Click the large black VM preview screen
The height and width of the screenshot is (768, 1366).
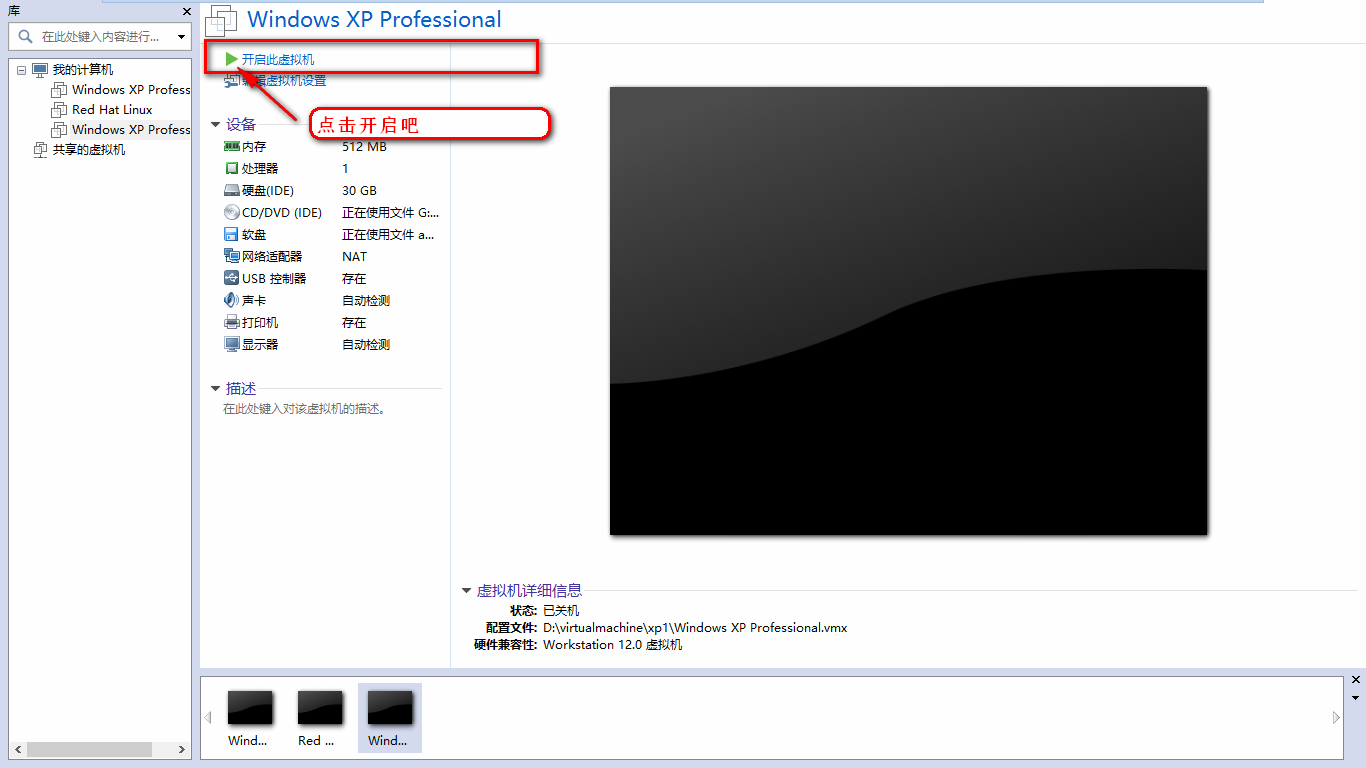(x=908, y=311)
